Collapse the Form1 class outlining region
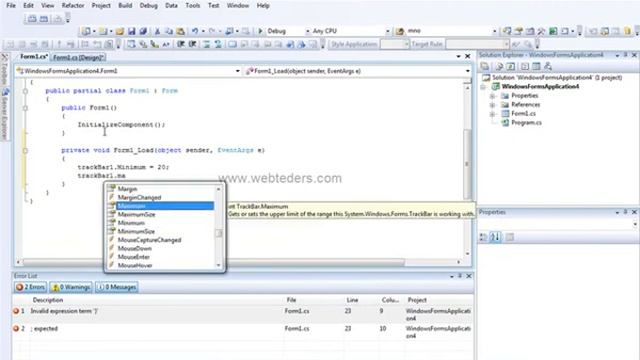The height and width of the screenshot is (360, 640). click(x=25, y=91)
